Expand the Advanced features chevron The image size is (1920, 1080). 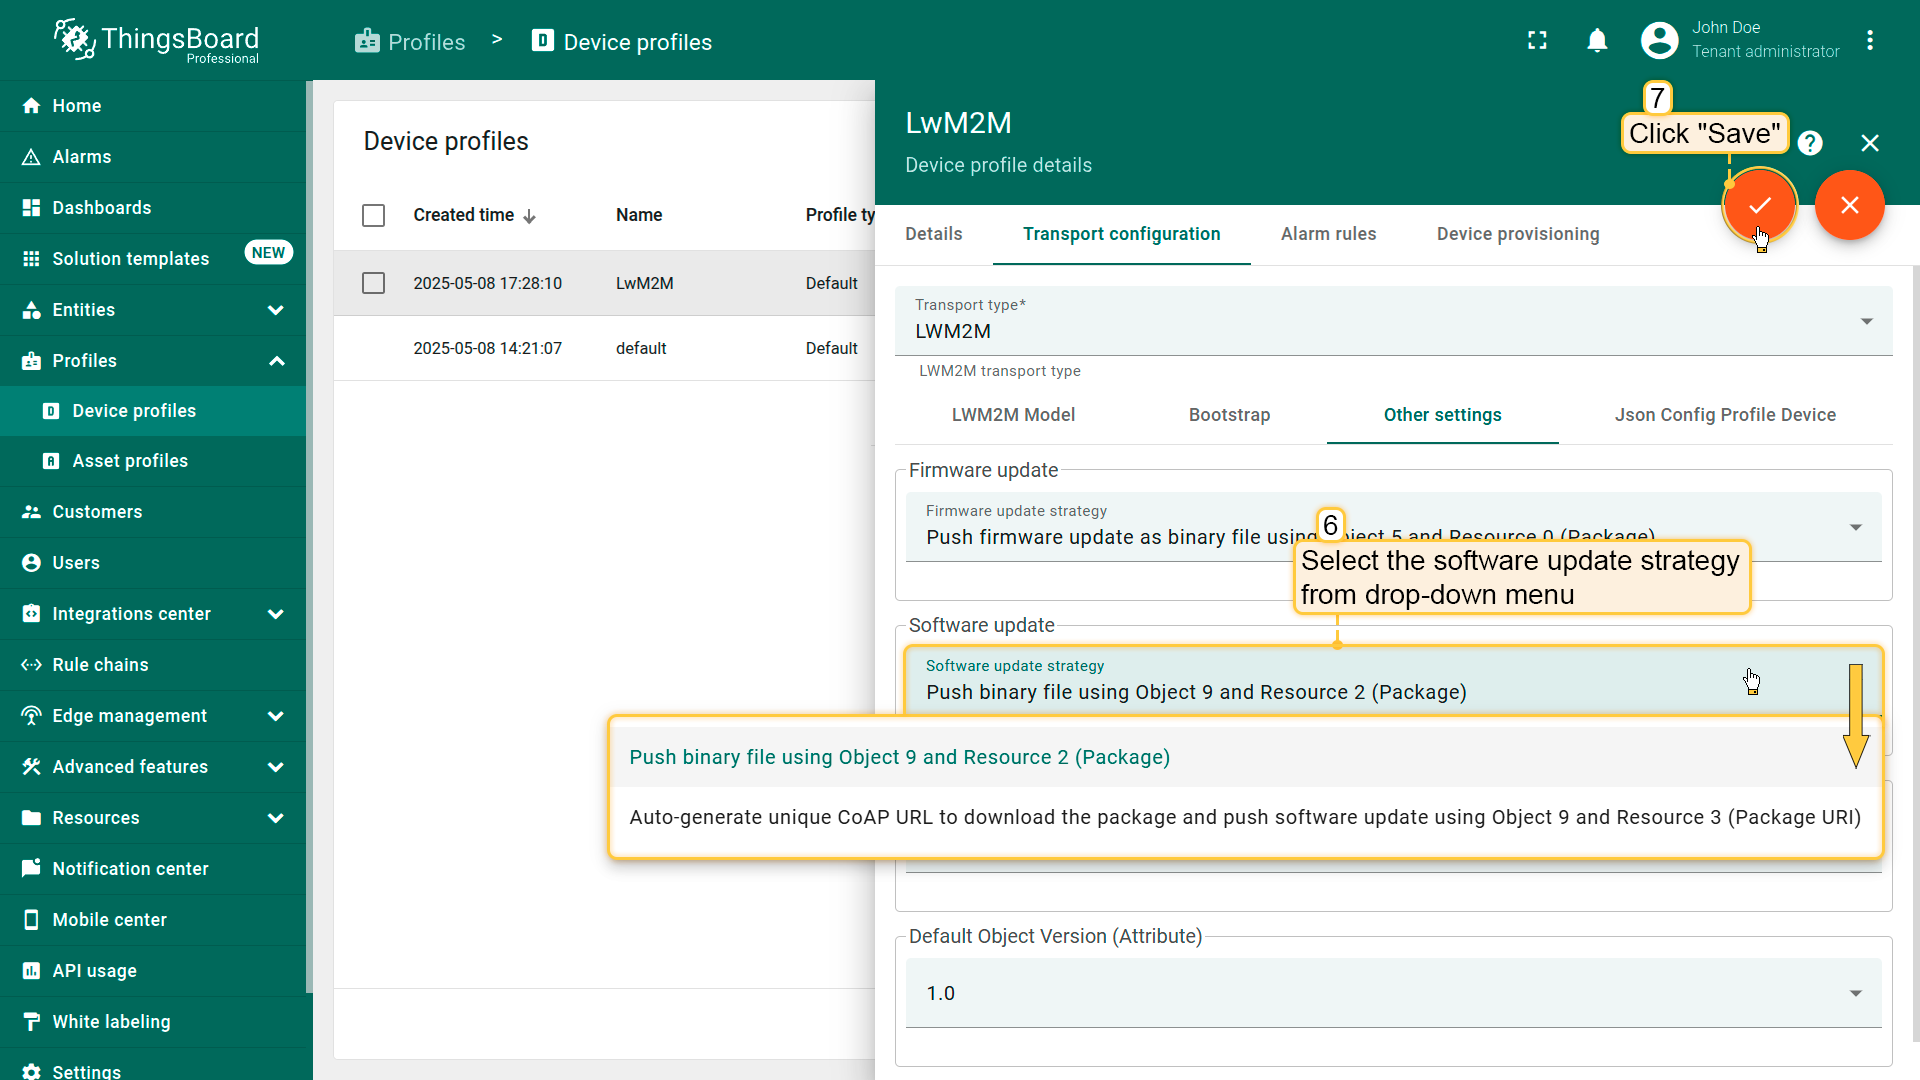click(x=276, y=767)
